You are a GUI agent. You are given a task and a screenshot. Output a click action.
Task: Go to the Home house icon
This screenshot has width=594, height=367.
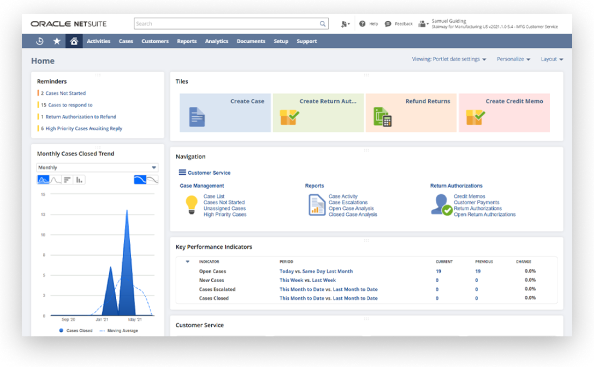tap(74, 41)
